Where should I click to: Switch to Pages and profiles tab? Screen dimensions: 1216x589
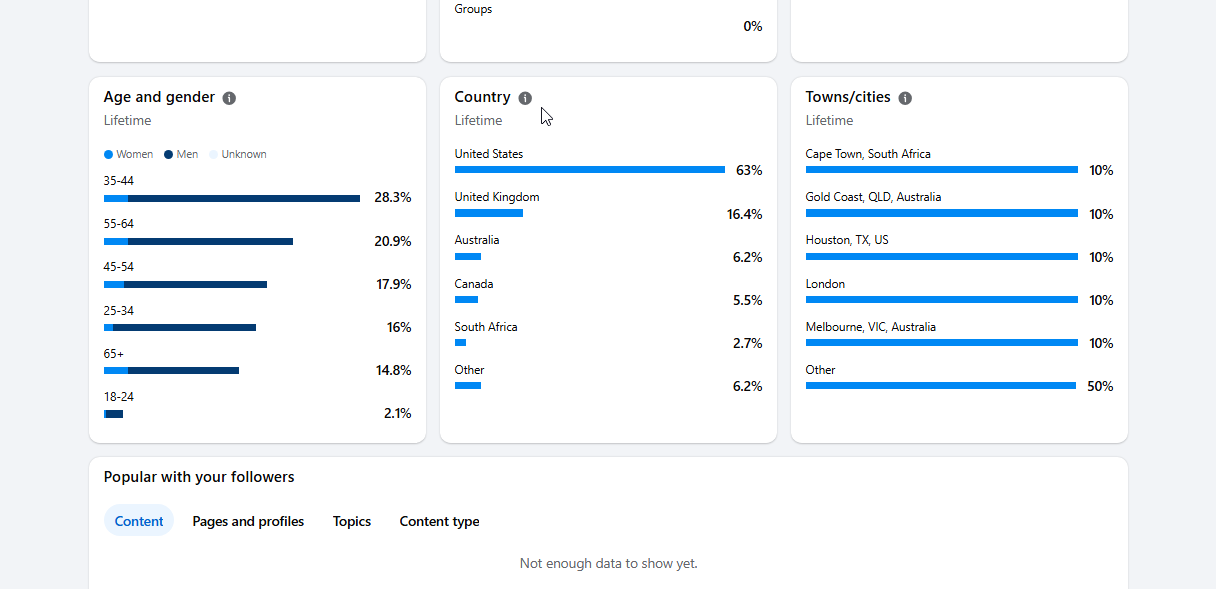click(248, 521)
